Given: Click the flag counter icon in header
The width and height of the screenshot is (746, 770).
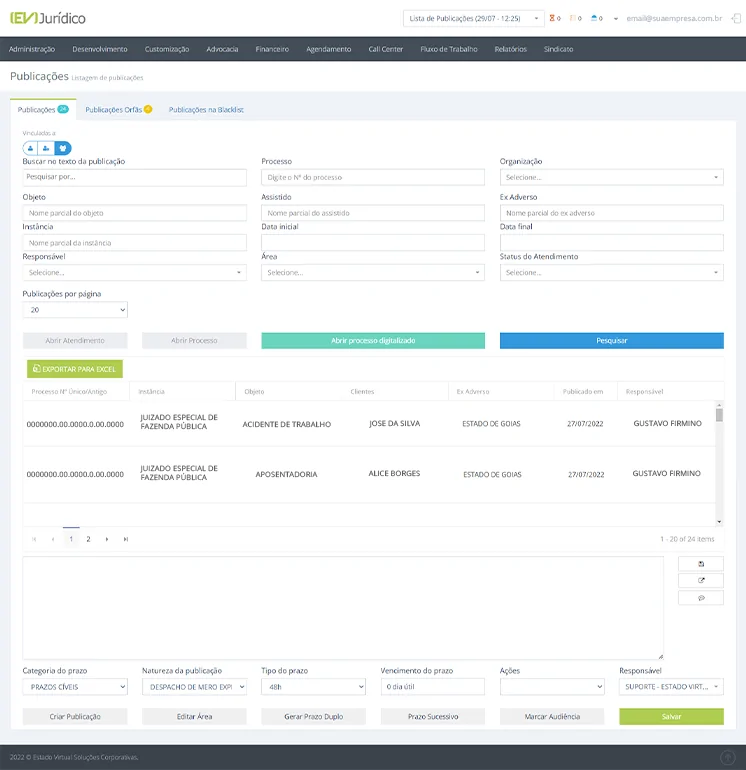Looking at the screenshot, I should (x=573, y=18).
